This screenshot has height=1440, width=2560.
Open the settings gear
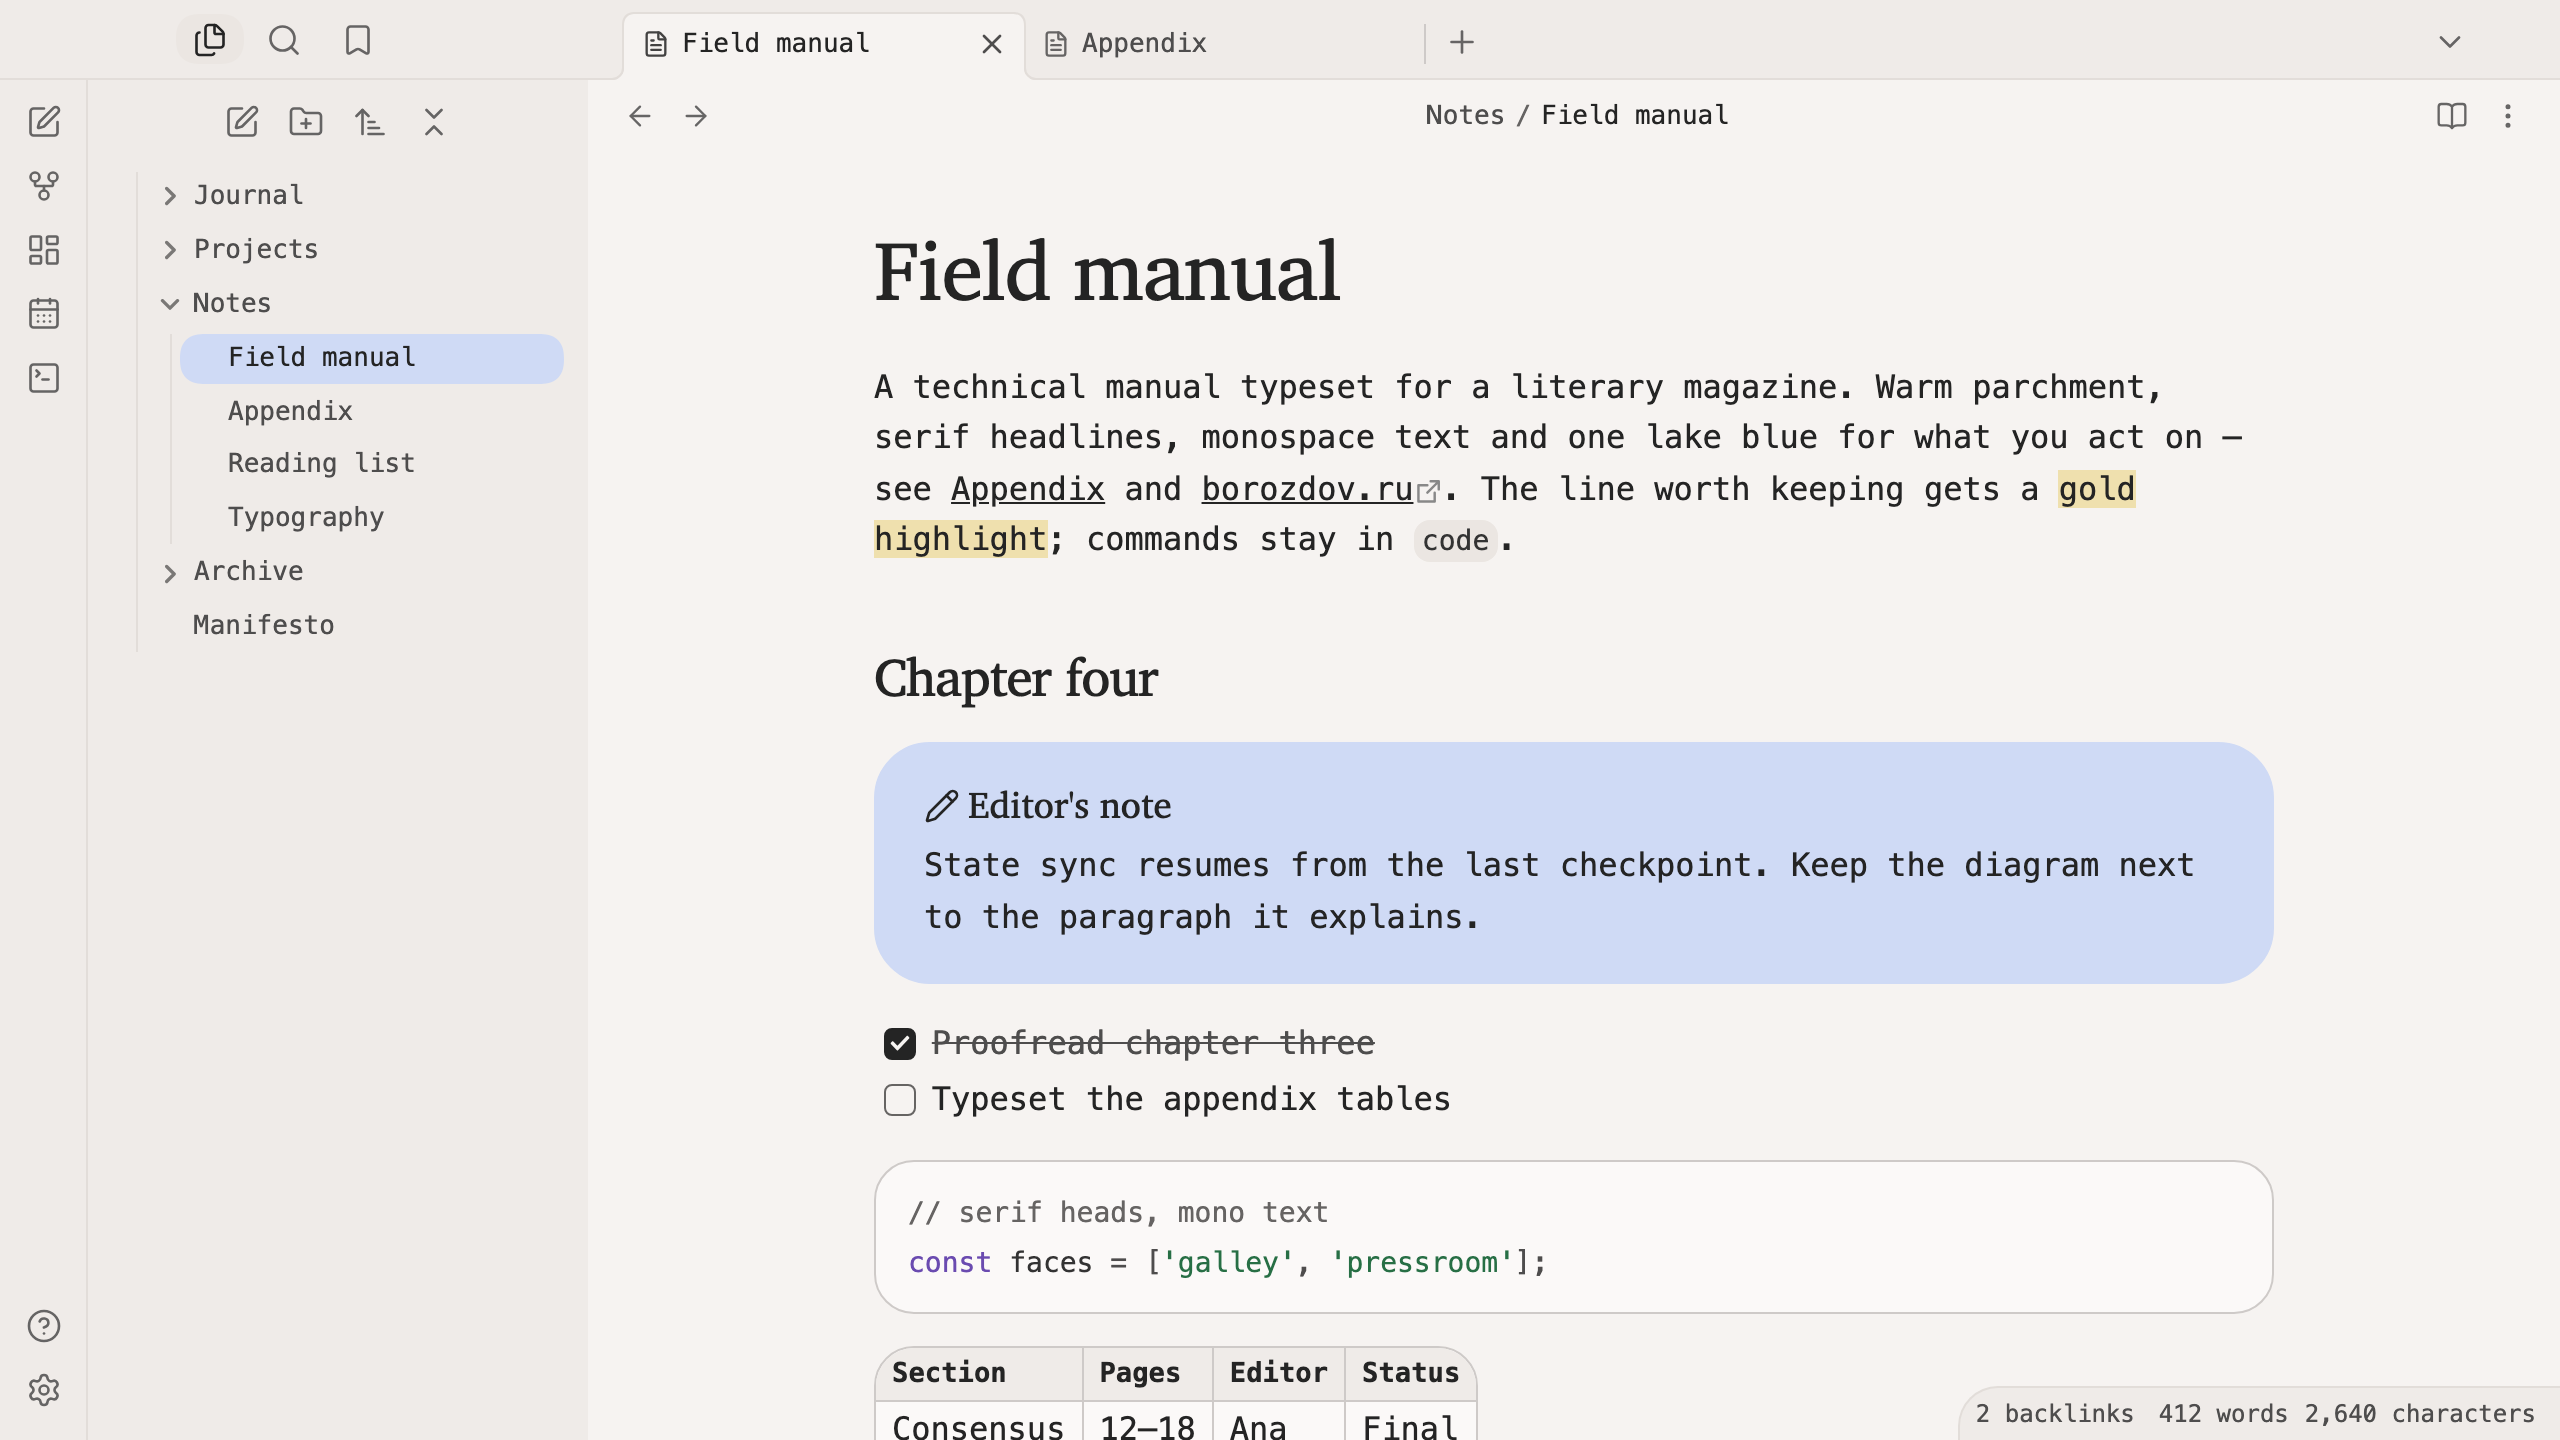44,1390
